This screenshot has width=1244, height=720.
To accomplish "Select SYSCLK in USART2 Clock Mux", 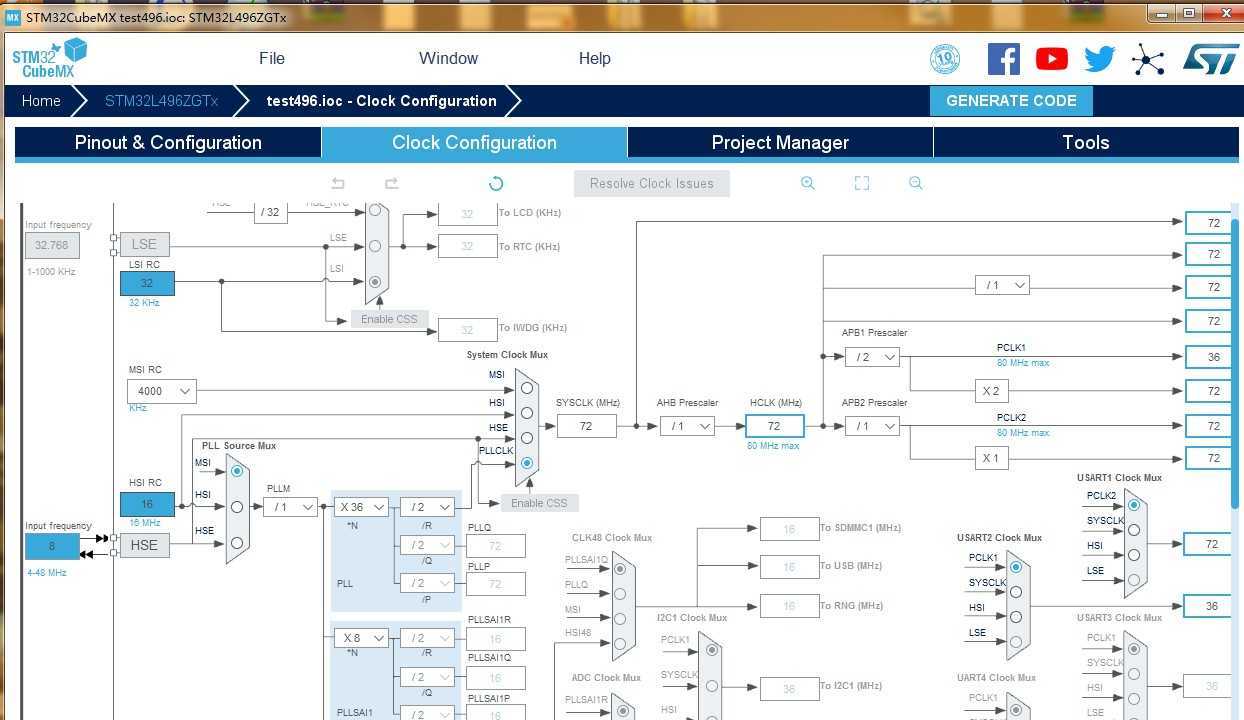I will [x=1016, y=591].
